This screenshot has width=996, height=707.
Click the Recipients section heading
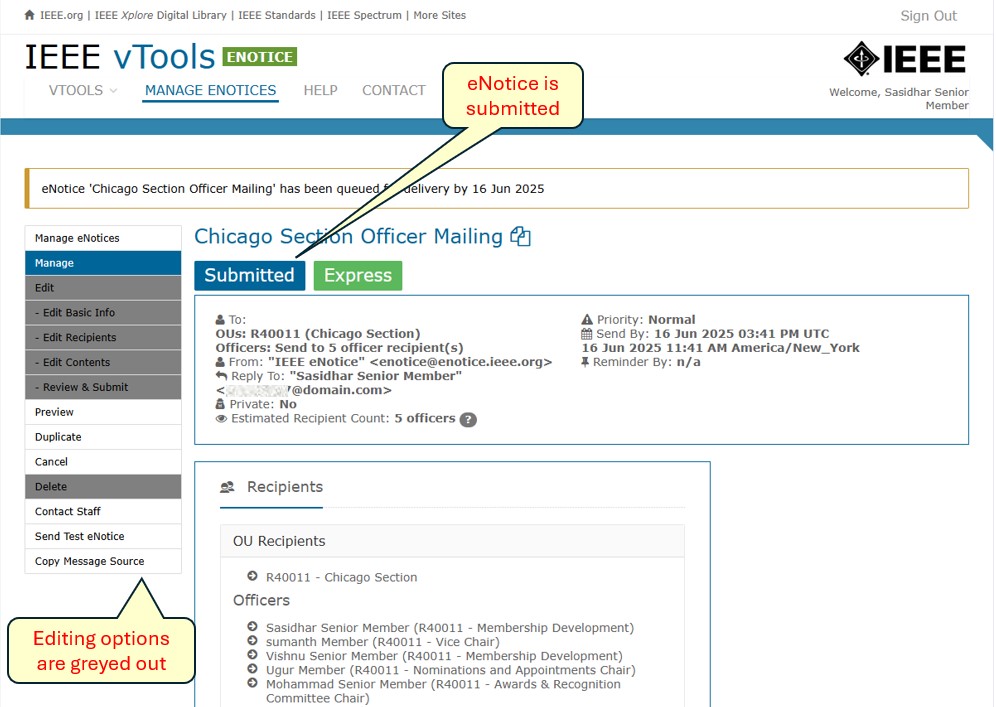coord(285,487)
